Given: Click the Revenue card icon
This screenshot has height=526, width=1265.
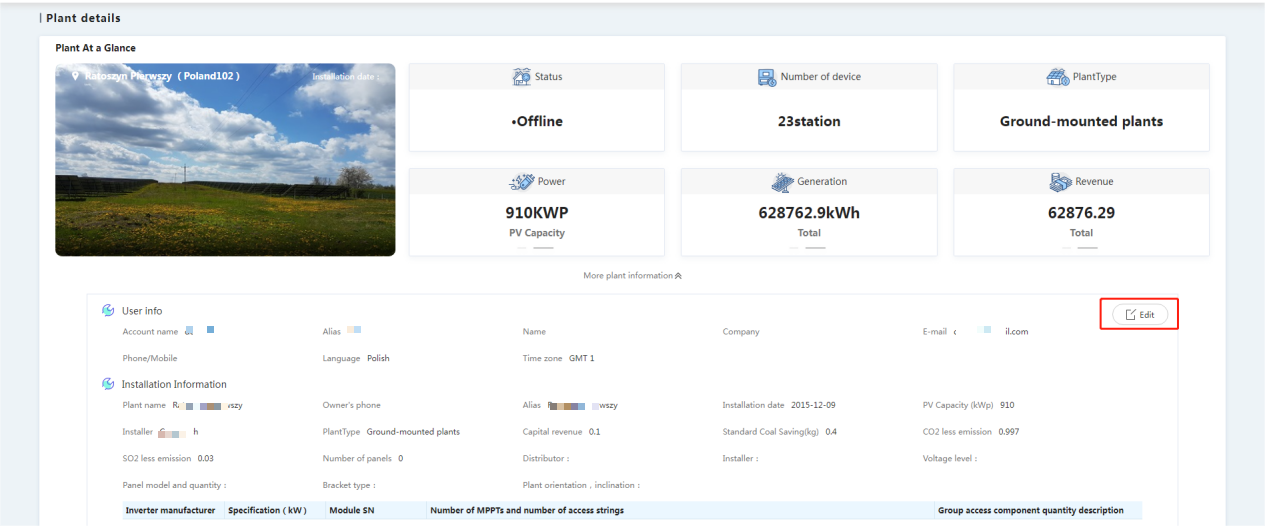Looking at the screenshot, I should pyautogui.click(x=1060, y=182).
